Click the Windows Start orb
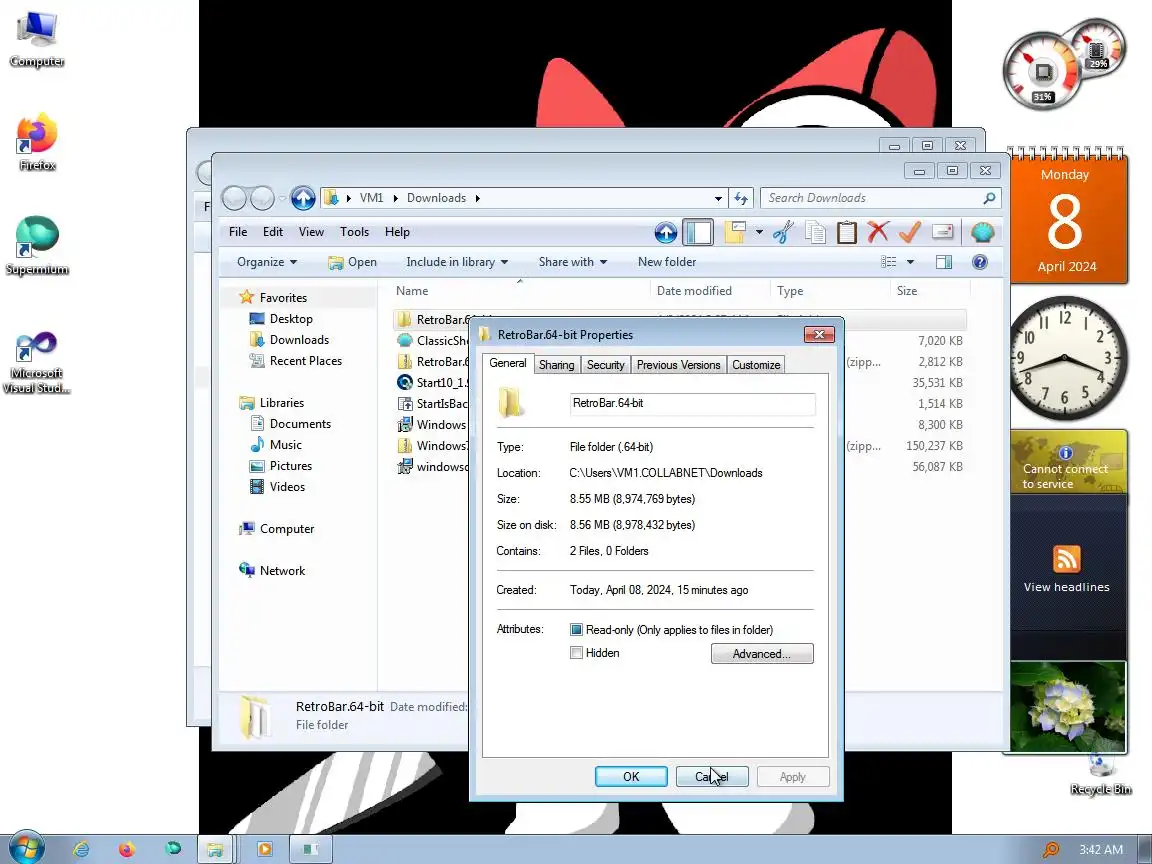Viewport: 1152px width, 864px height. (26, 849)
